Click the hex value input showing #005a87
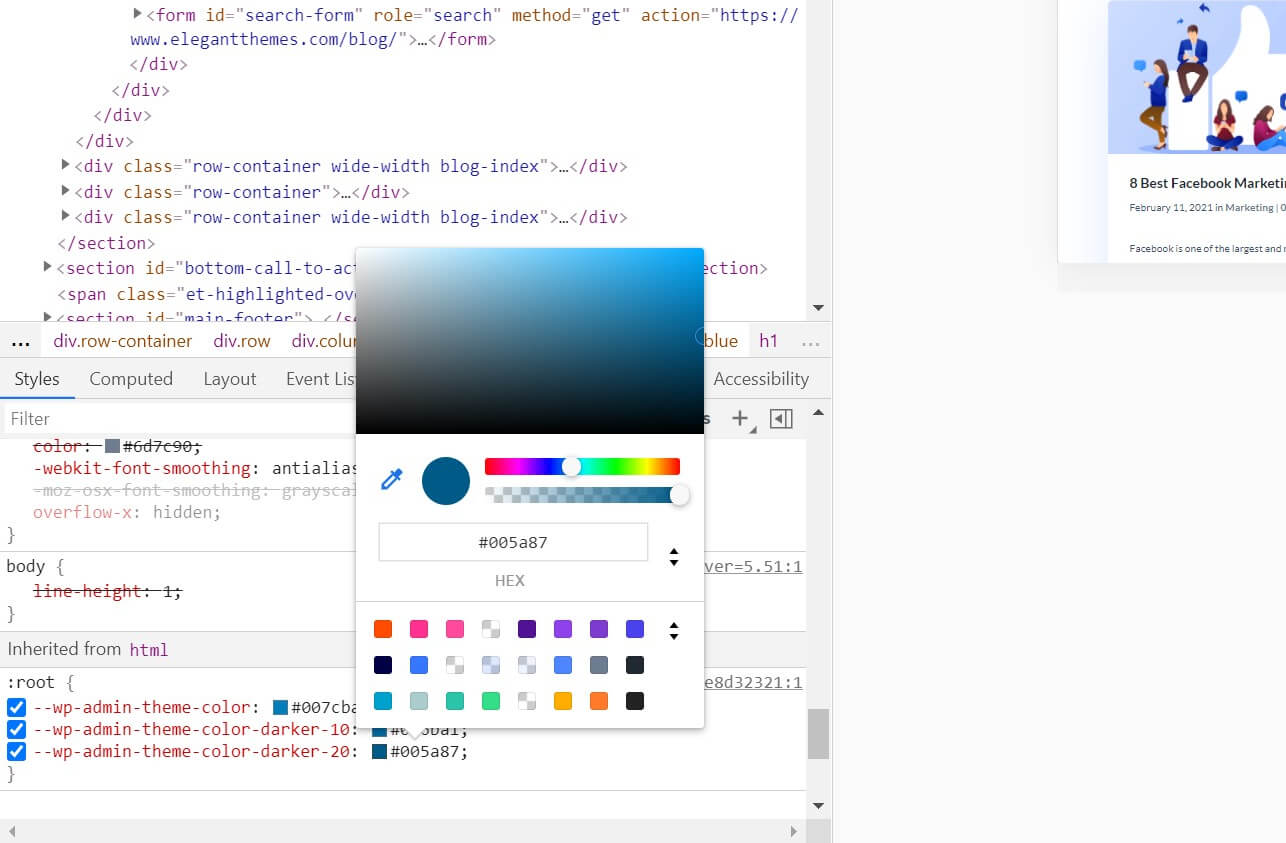The width and height of the screenshot is (1286, 843). (x=513, y=541)
